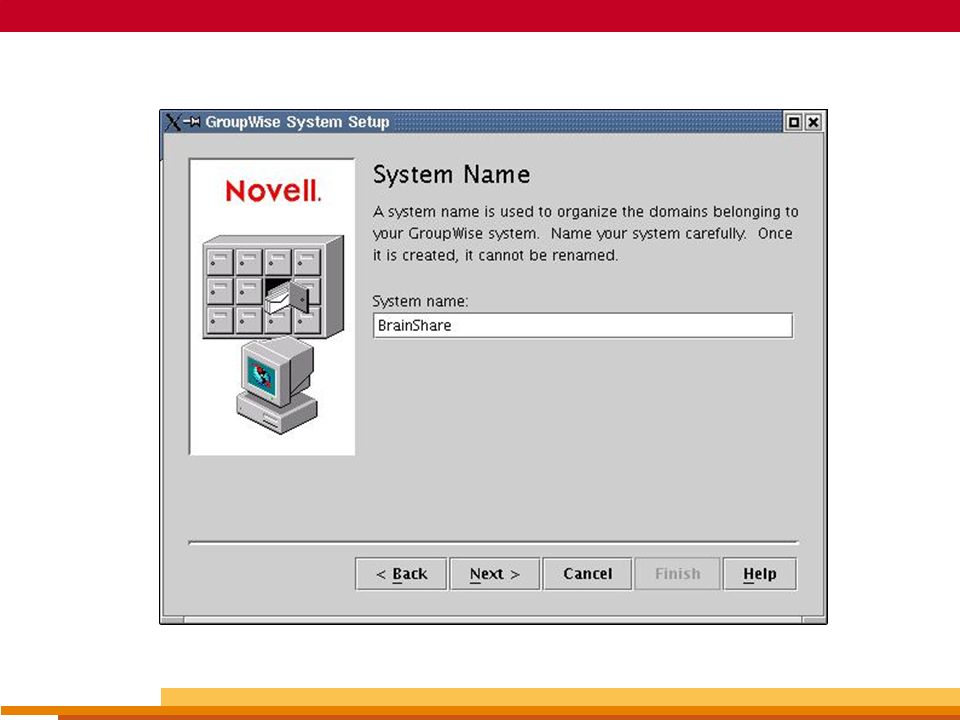Image resolution: width=960 pixels, height=720 pixels.
Task: Maximize the GroupWise System Setup window
Action: pyautogui.click(x=793, y=122)
